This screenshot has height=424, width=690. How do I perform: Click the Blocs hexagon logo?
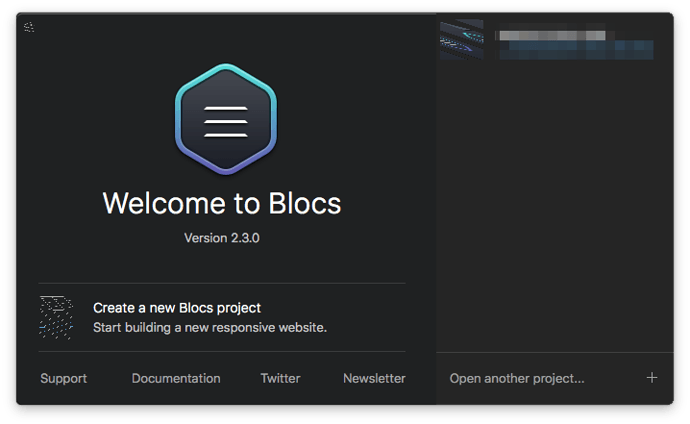(225, 118)
